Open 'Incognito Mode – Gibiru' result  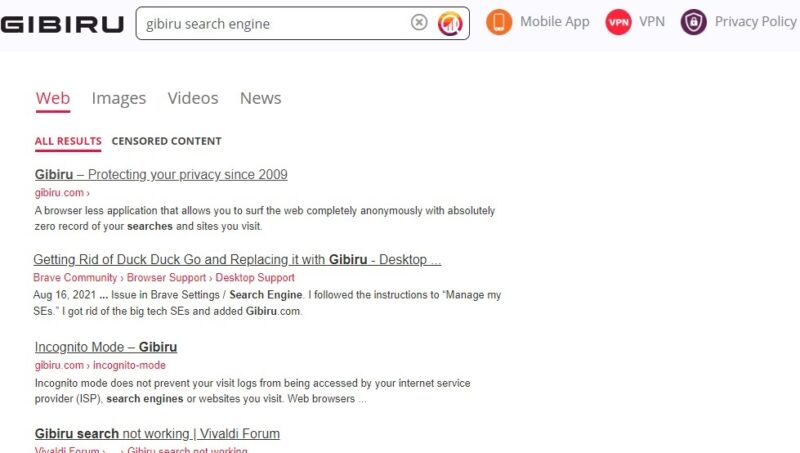[x=106, y=347]
